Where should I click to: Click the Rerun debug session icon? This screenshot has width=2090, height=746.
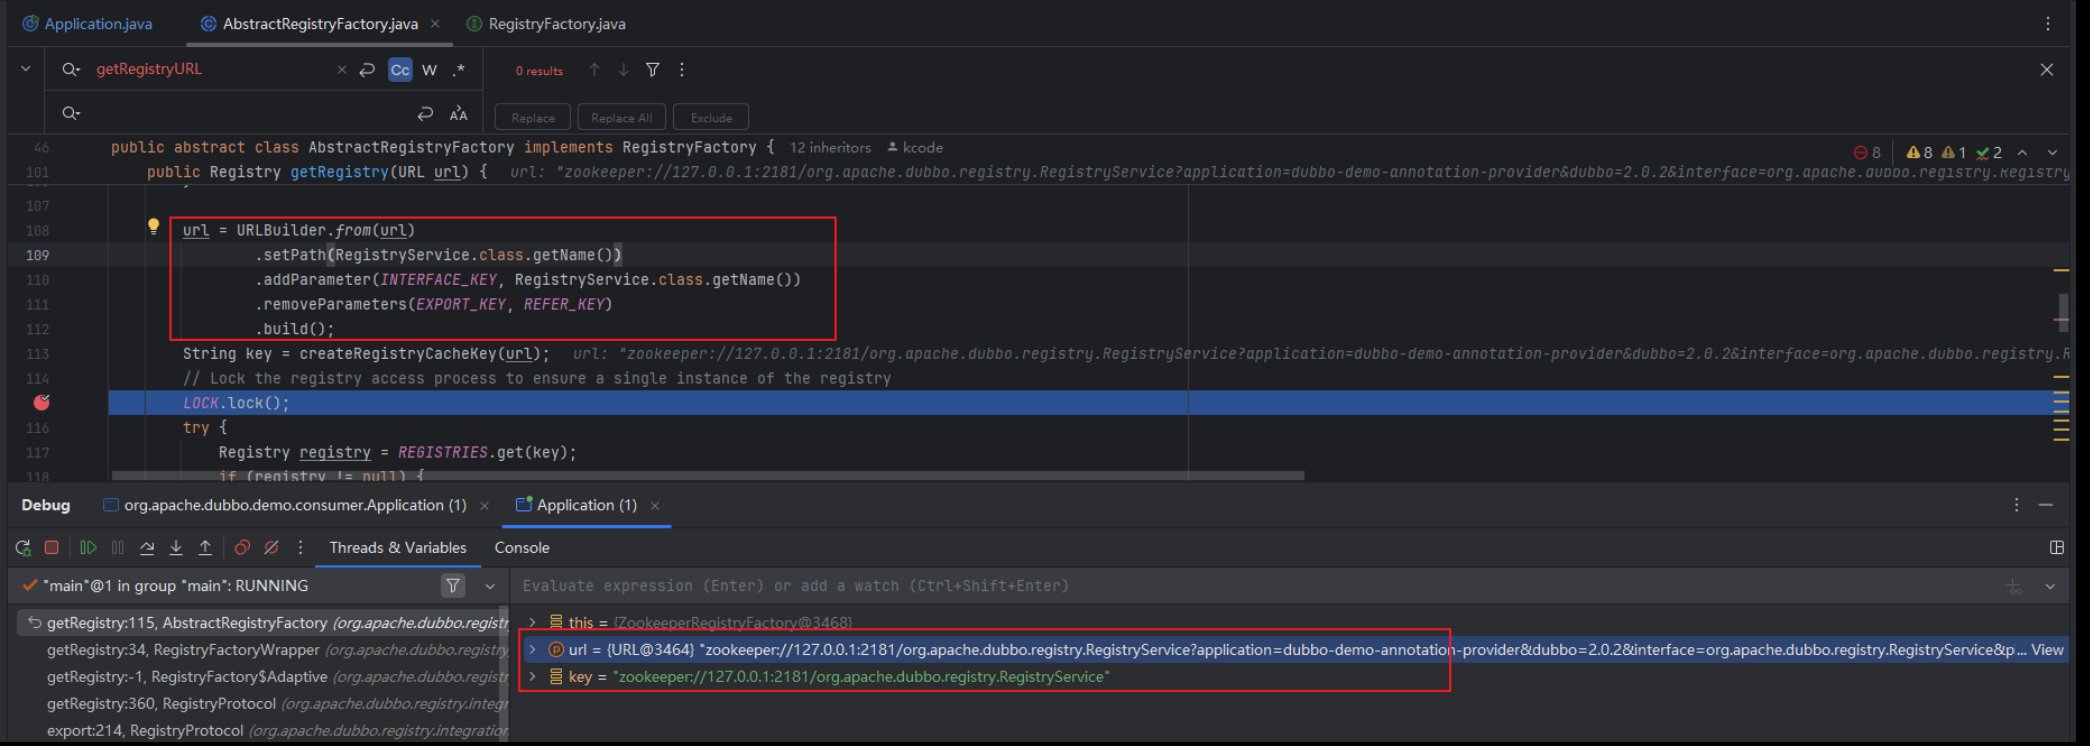point(23,548)
